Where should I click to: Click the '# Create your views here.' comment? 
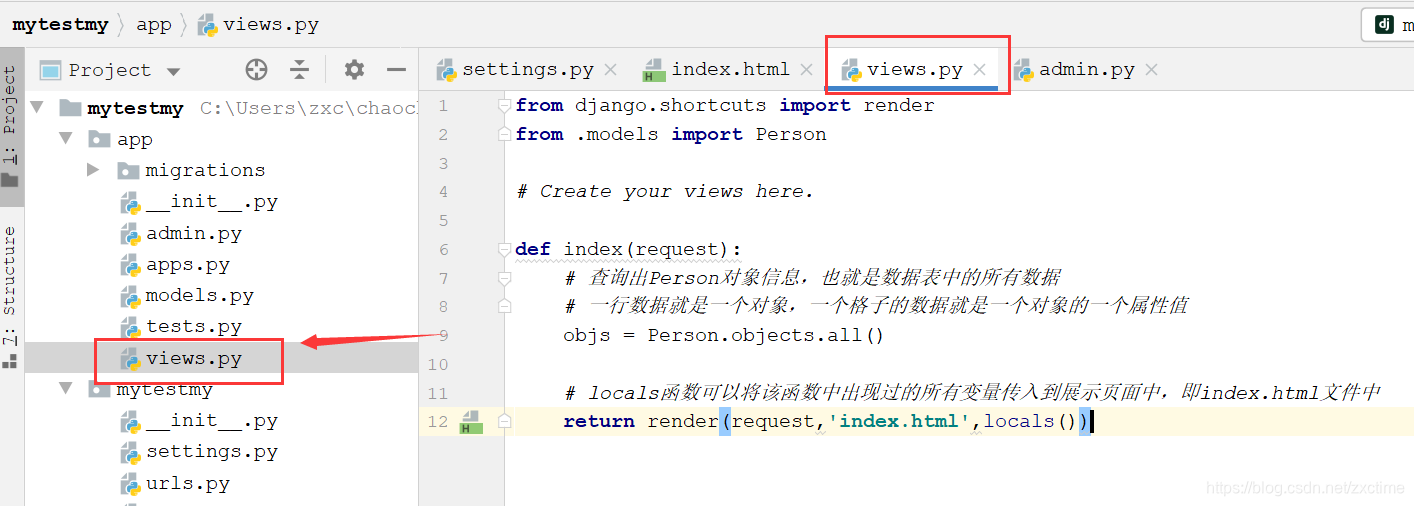tap(665, 191)
